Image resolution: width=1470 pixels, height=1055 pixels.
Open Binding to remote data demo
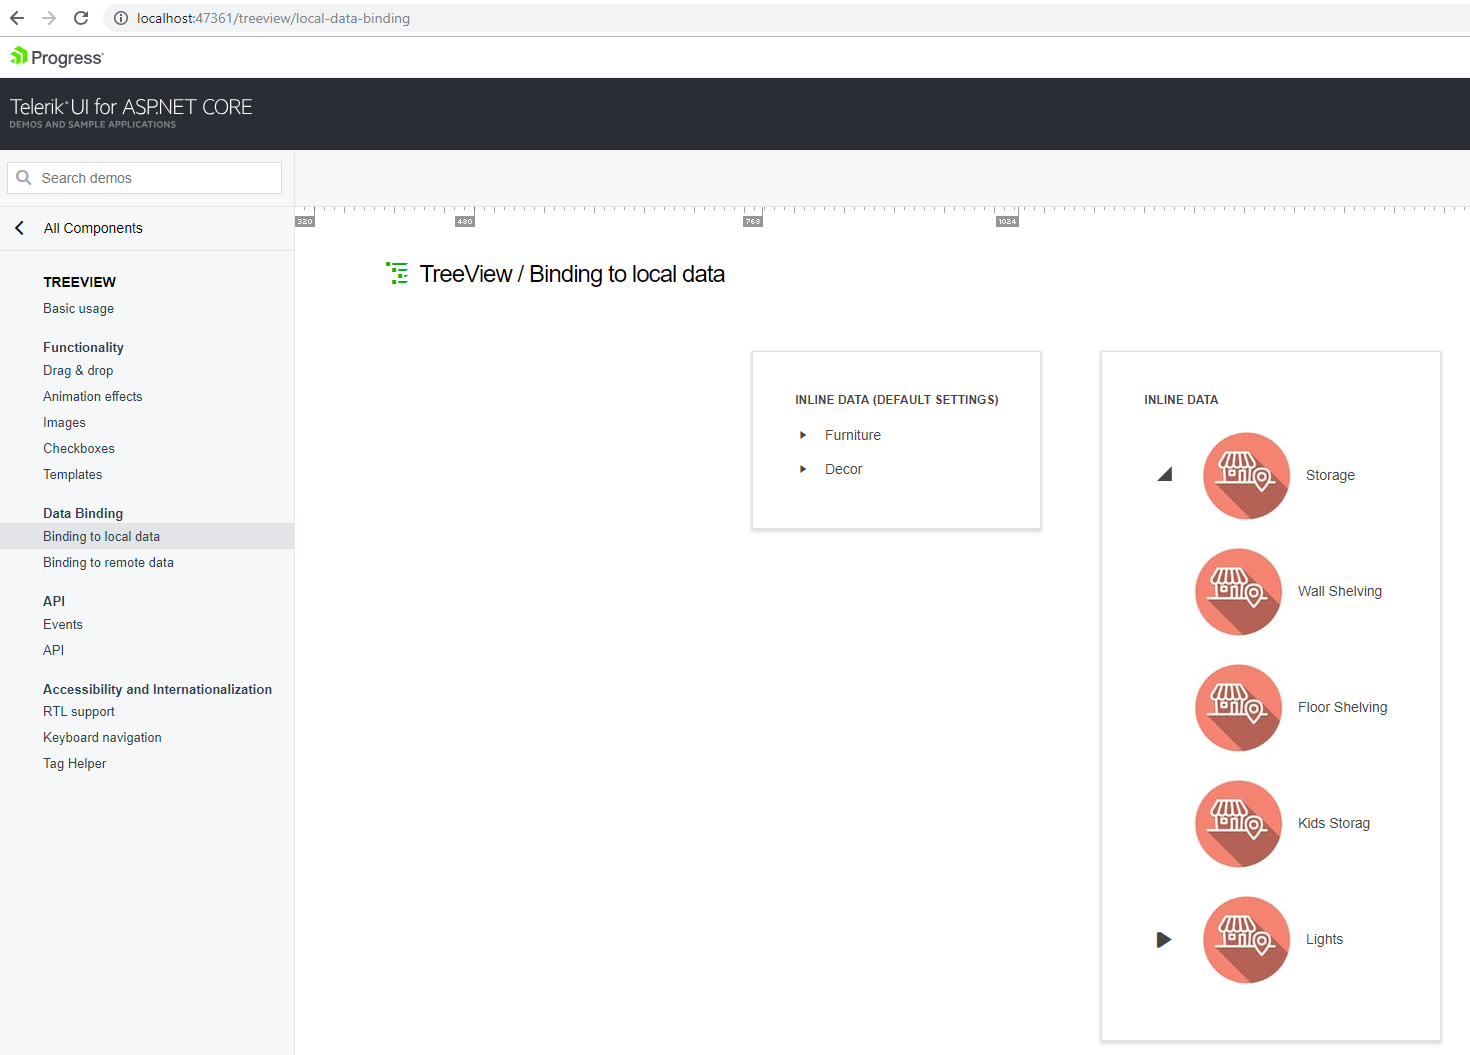click(108, 563)
